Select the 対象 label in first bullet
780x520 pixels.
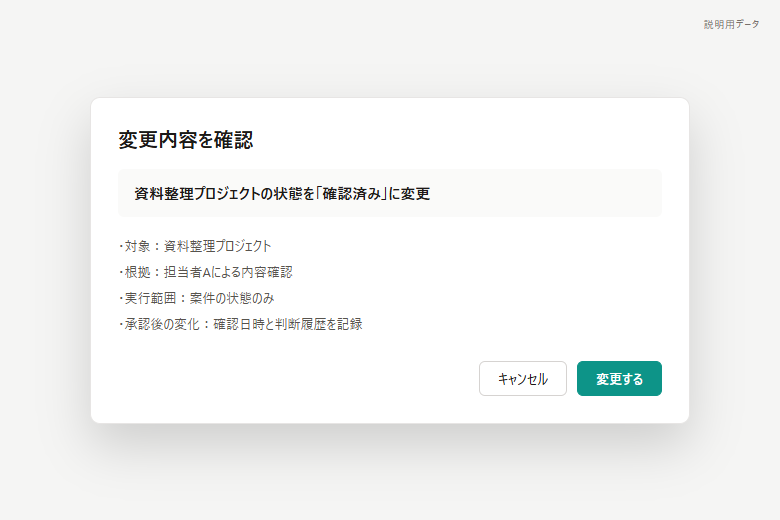point(137,246)
